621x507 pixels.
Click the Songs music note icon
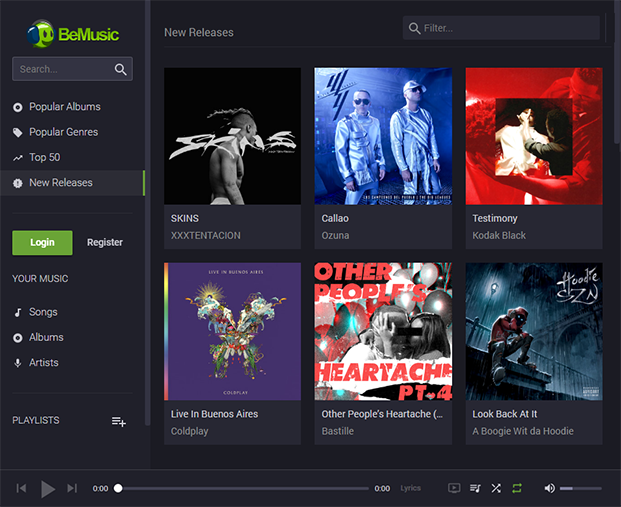tap(17, 313)
